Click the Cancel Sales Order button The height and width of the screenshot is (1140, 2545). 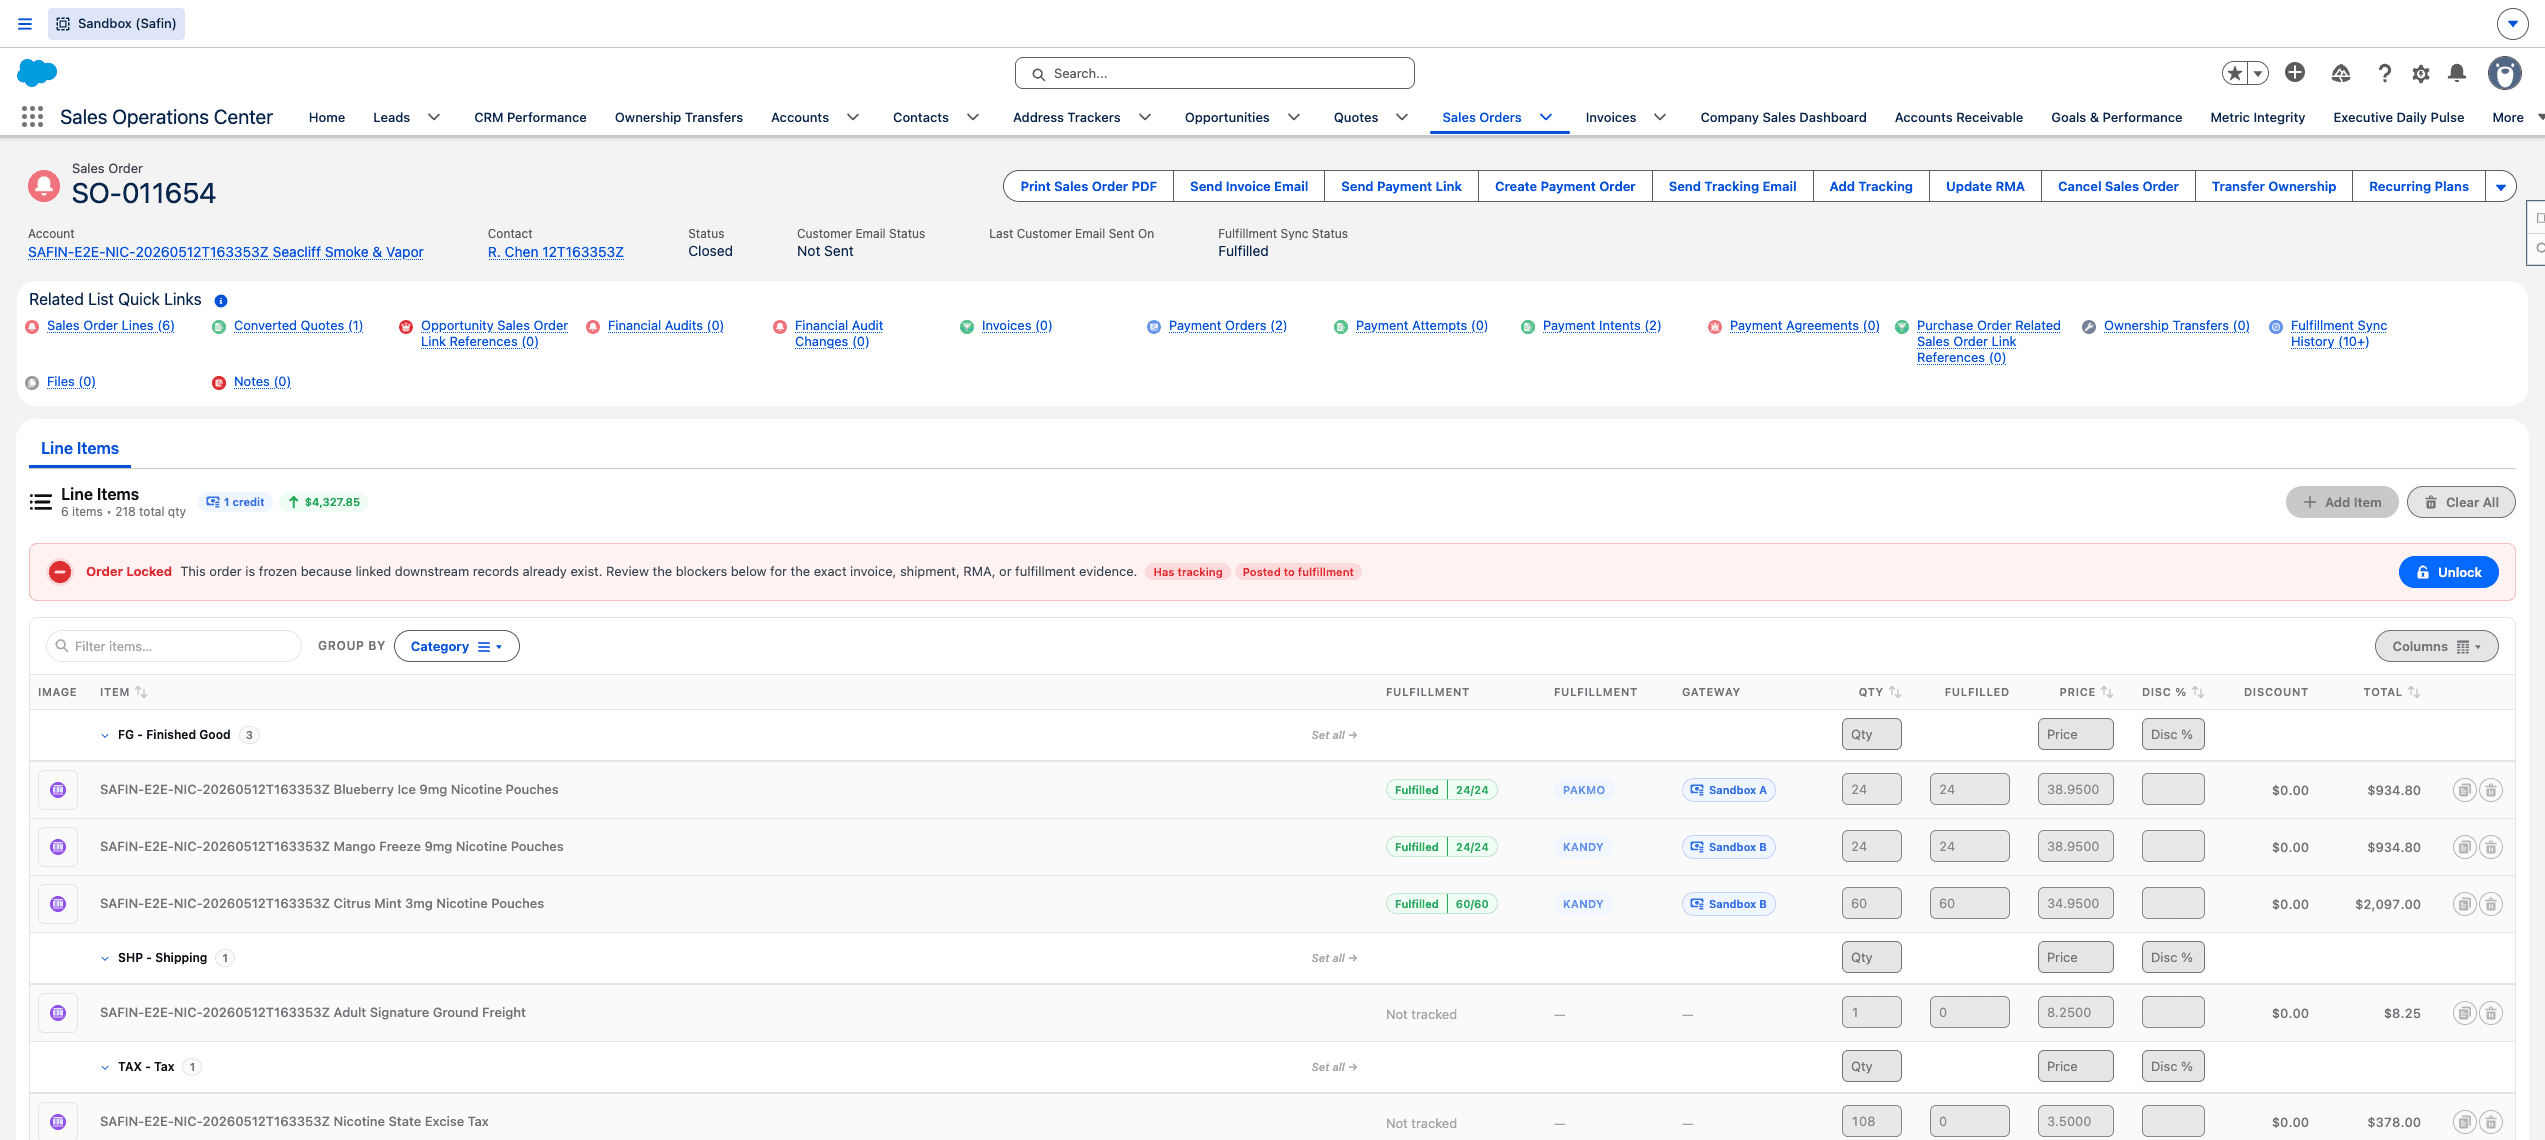(x=2118, y=187)
